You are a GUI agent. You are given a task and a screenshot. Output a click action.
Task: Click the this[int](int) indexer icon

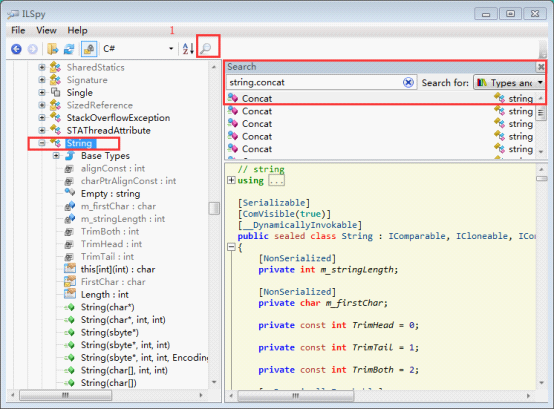coord(70,269)
